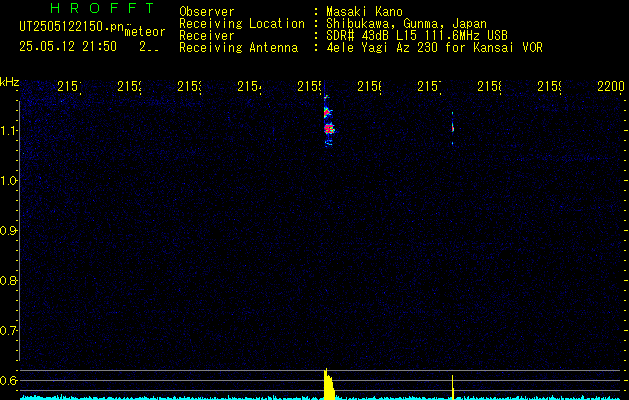
Task: Click the 'Receiving Antenna' field label
Action: tap(239, 48)
